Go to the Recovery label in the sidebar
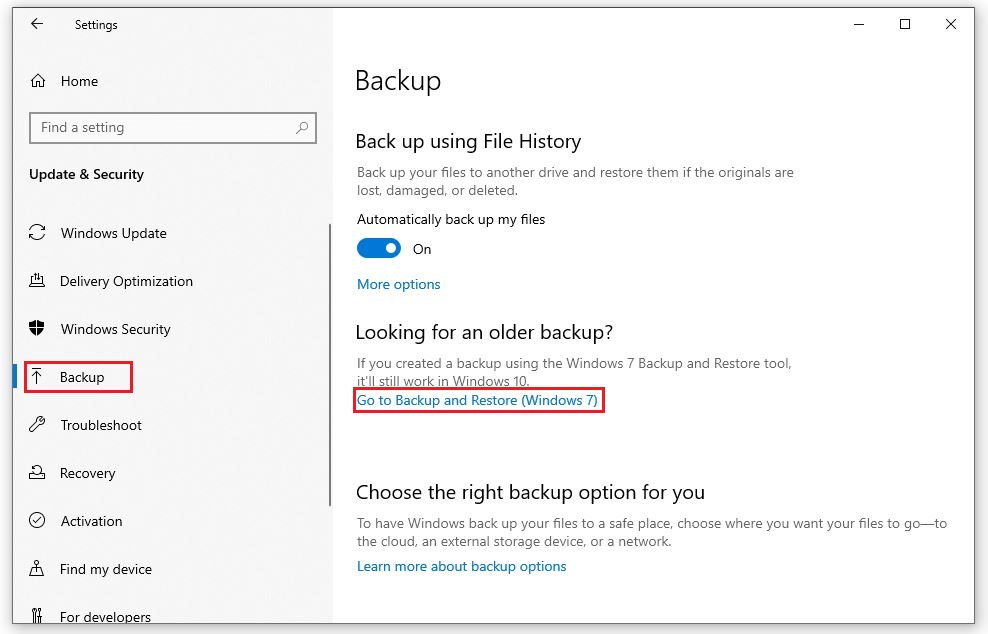988x634 pixels. point(88,473)
